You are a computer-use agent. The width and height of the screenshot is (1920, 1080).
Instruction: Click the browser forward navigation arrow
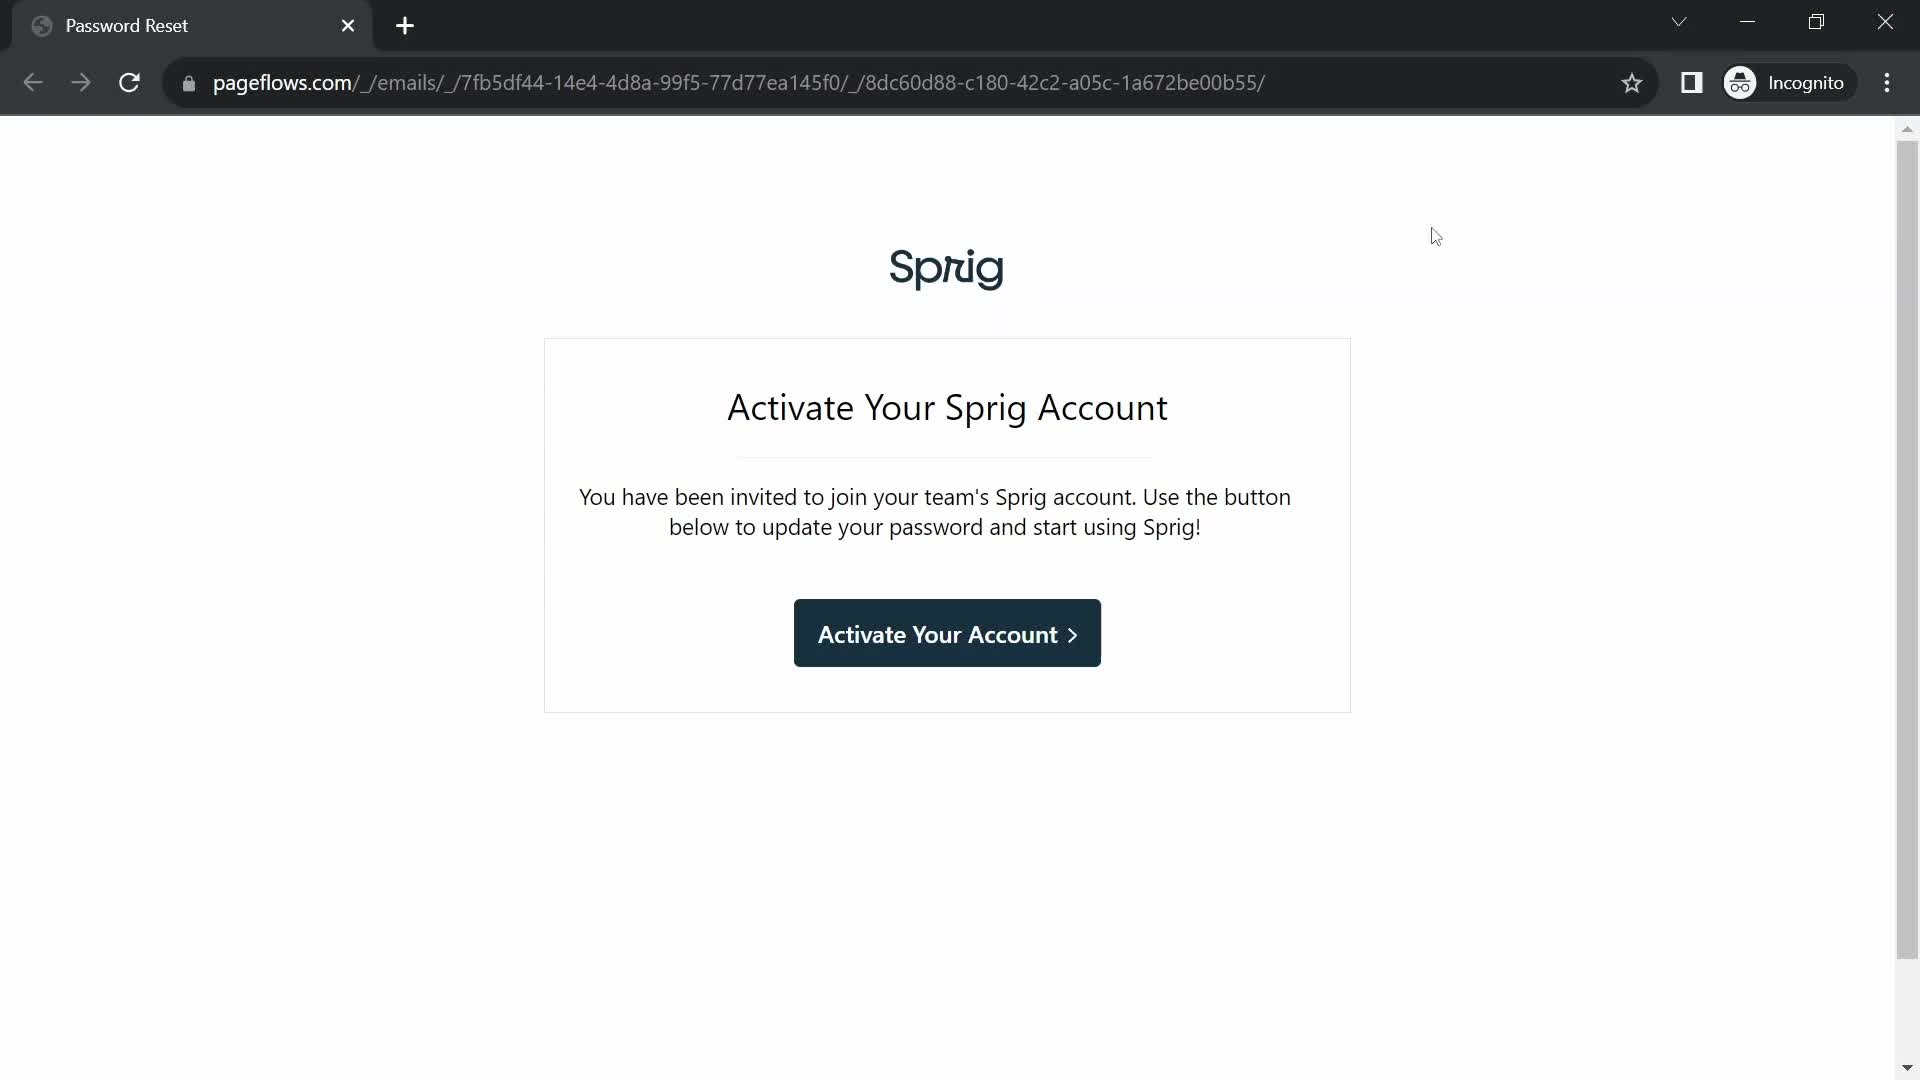79,82
